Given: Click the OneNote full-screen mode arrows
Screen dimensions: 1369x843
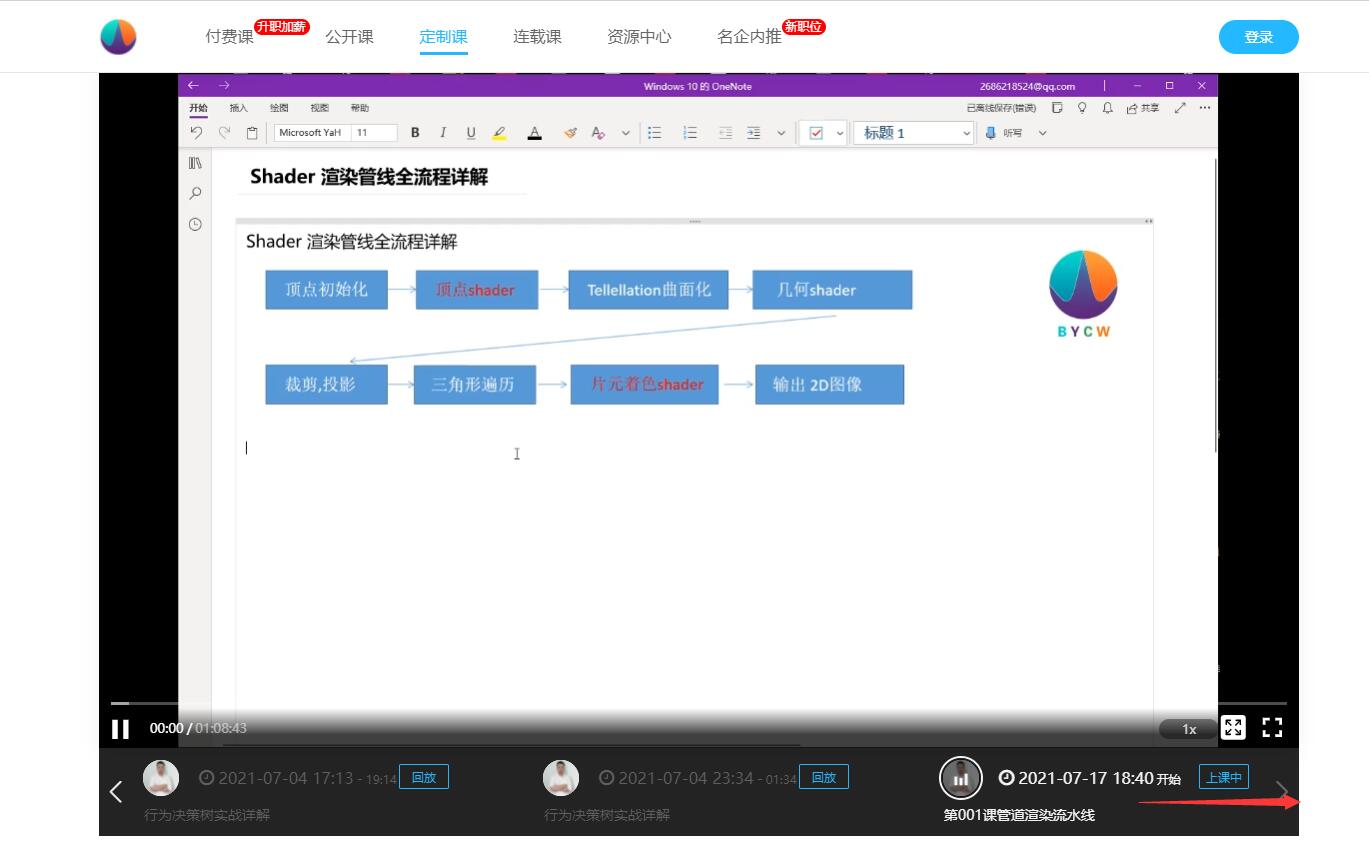Looking at the screenshot, I should [x=1180, y=108].
